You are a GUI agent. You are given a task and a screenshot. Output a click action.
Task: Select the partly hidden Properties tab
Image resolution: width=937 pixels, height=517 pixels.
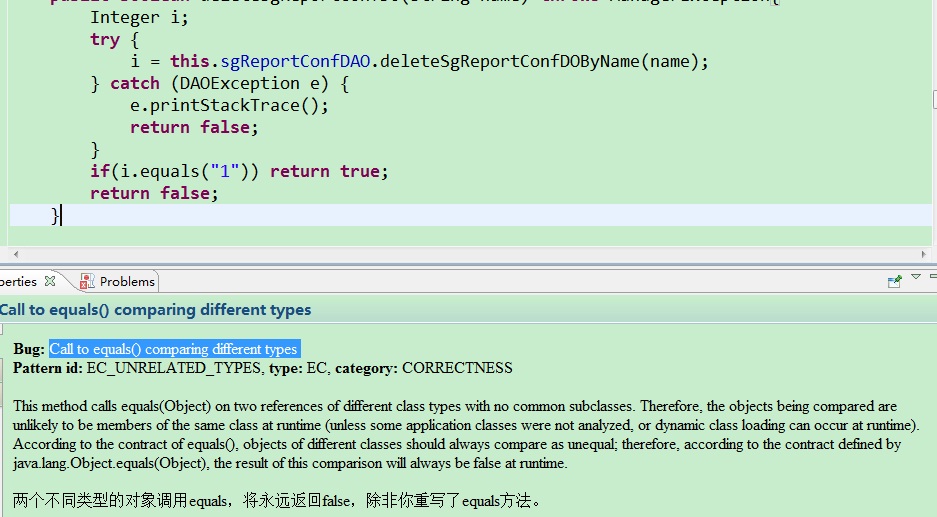click(19, 282)
